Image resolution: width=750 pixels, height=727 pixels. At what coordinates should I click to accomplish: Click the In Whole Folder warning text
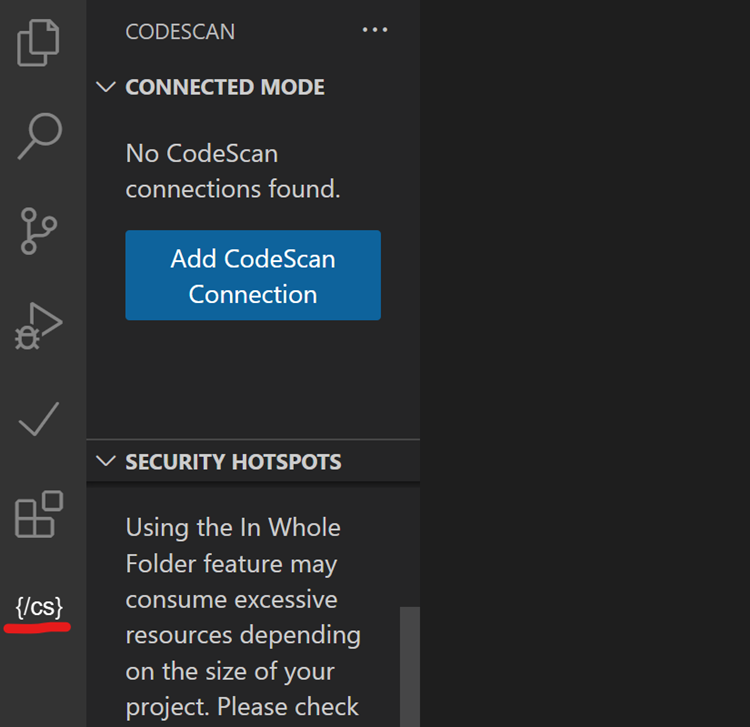(243, 617)
